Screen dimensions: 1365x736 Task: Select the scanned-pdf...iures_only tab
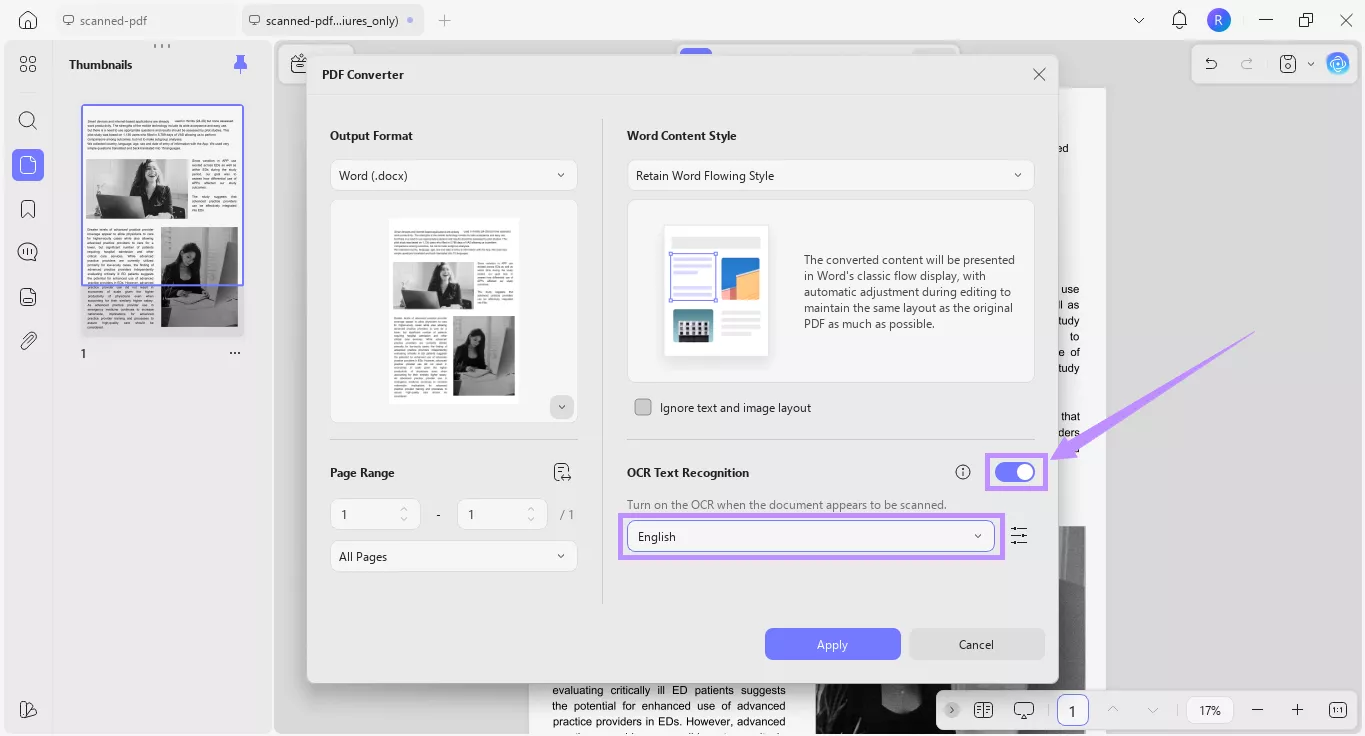330,19
